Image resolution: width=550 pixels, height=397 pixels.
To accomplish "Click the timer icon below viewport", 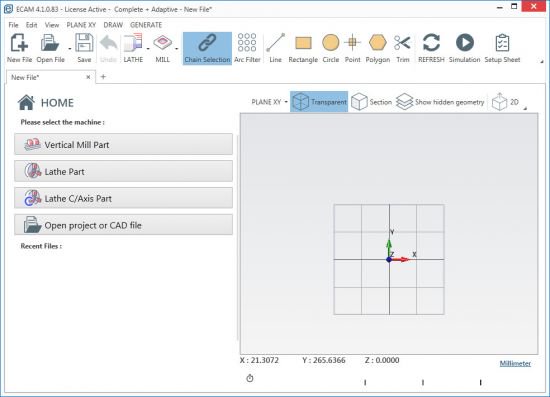I will 250,378.
